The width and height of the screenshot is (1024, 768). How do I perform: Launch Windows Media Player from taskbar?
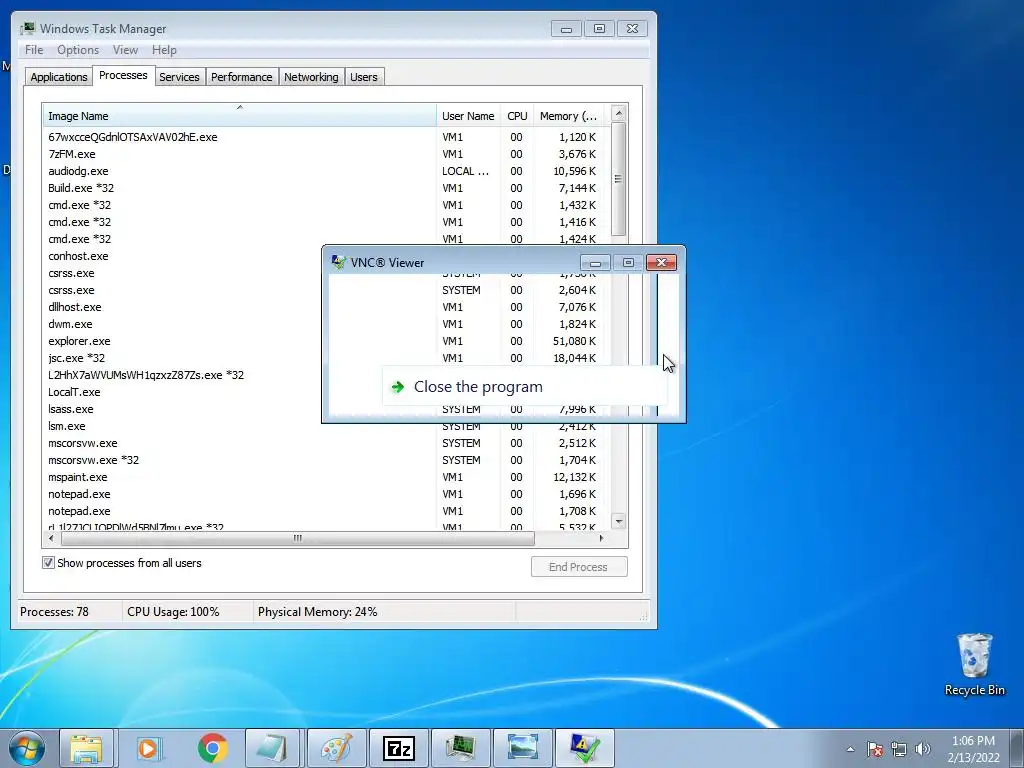click(x=150, y=748)
